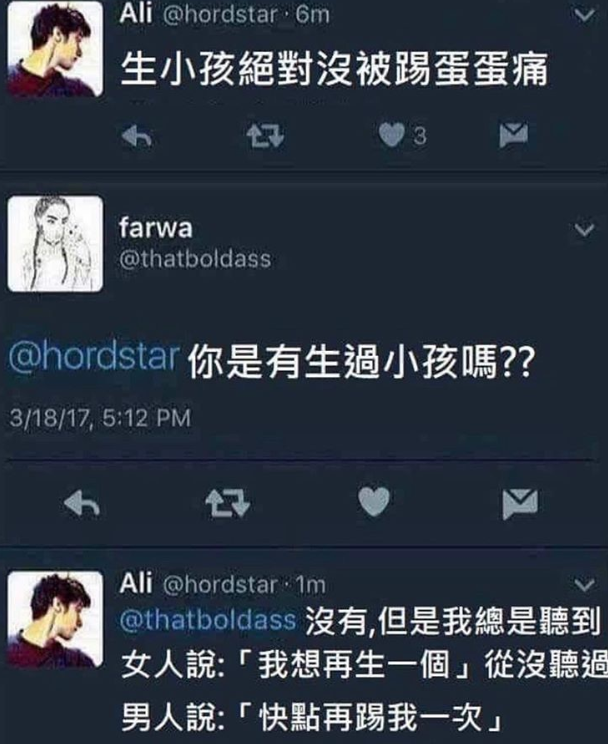Screen dimensions: 608x744
Task: Reply to farwa's tweet
Action: [x=82, y=503]
